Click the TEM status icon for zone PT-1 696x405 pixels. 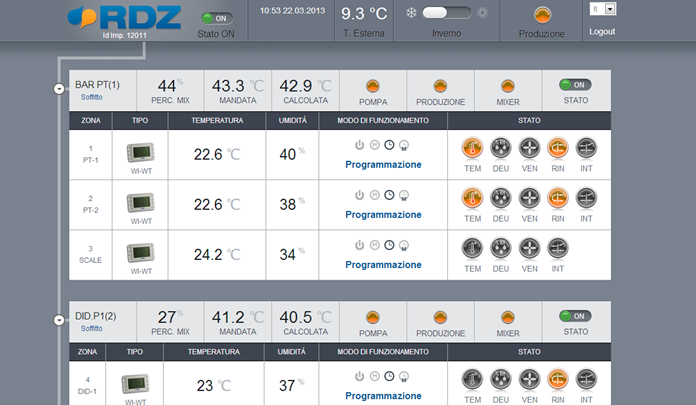coord(472,148)
